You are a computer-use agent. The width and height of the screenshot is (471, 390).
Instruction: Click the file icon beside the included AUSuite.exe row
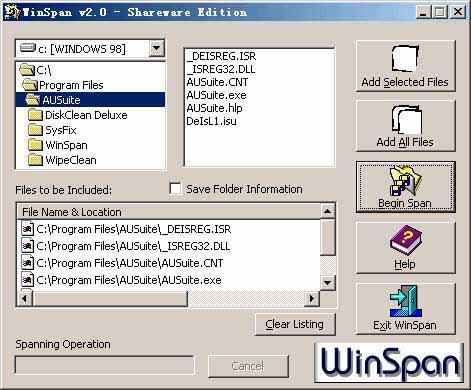point(27,280)
